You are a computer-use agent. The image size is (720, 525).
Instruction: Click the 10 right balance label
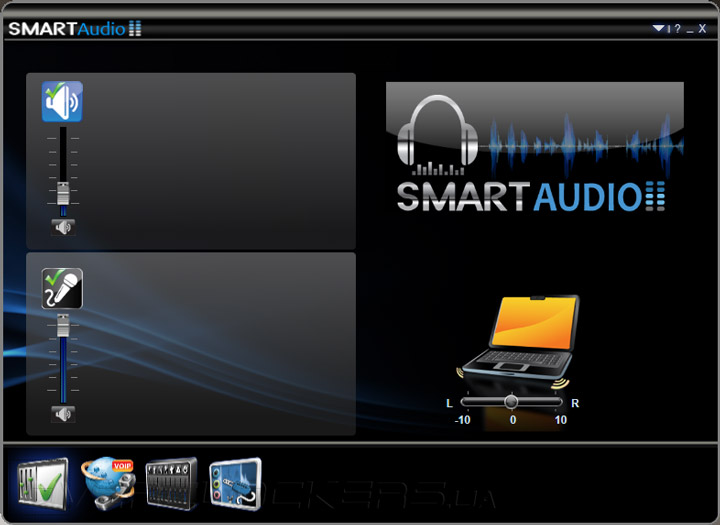click(560, 420)
